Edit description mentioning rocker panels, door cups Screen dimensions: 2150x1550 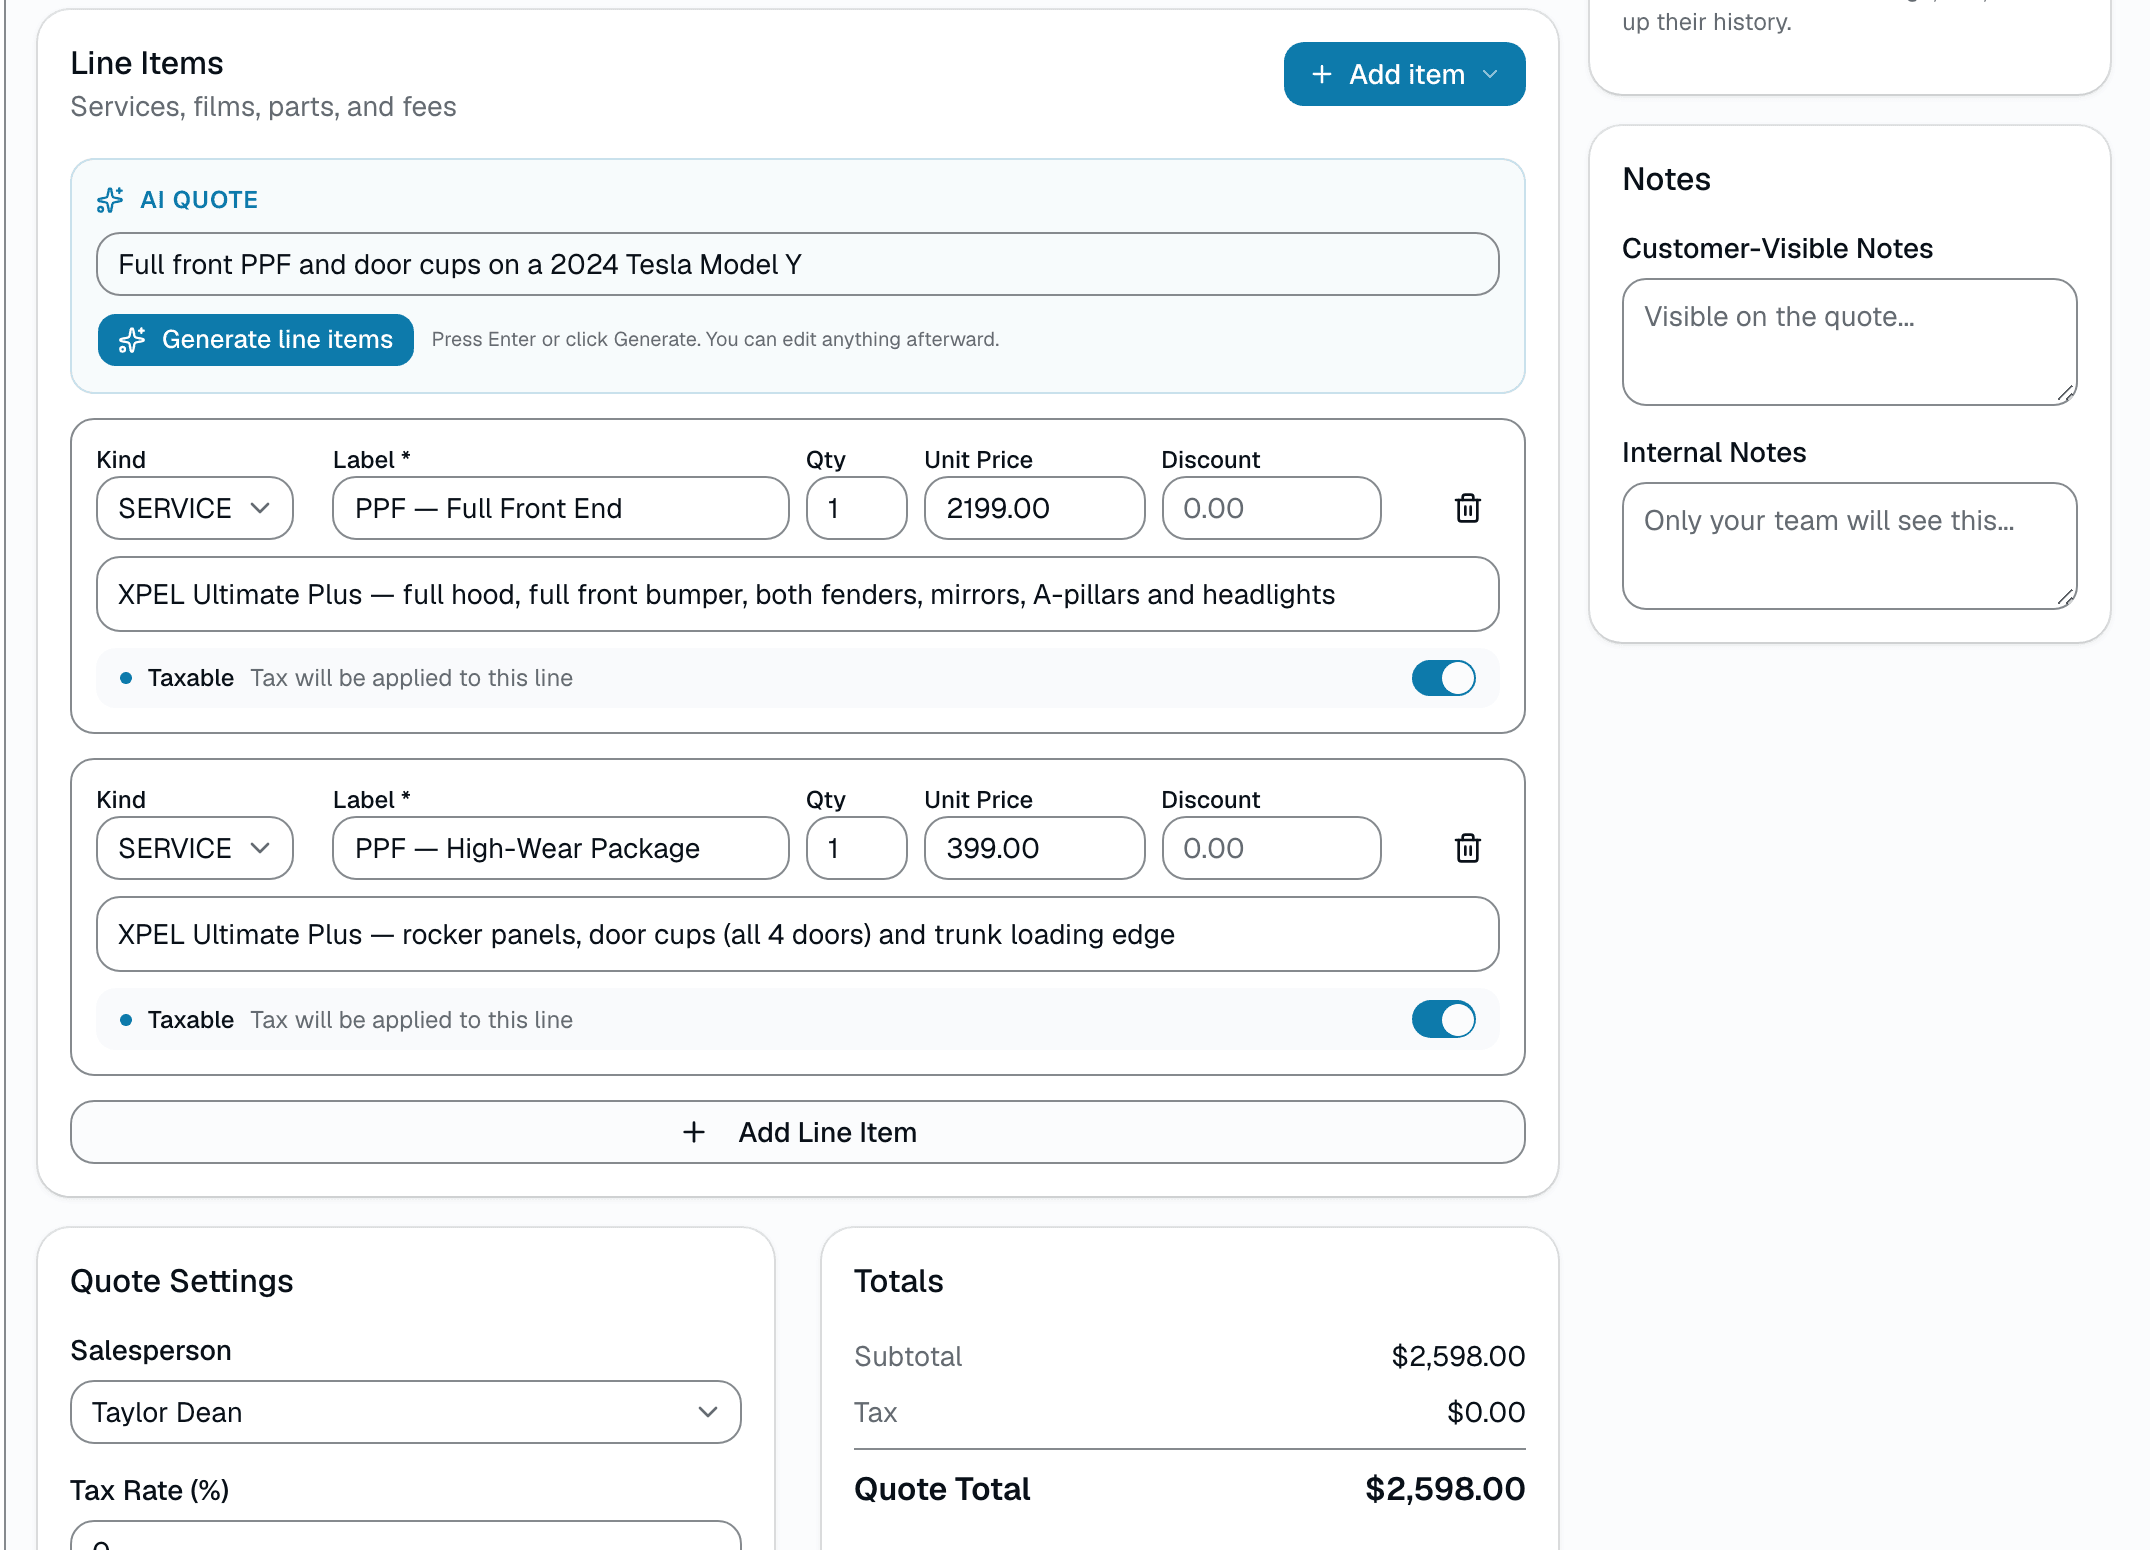797,934
